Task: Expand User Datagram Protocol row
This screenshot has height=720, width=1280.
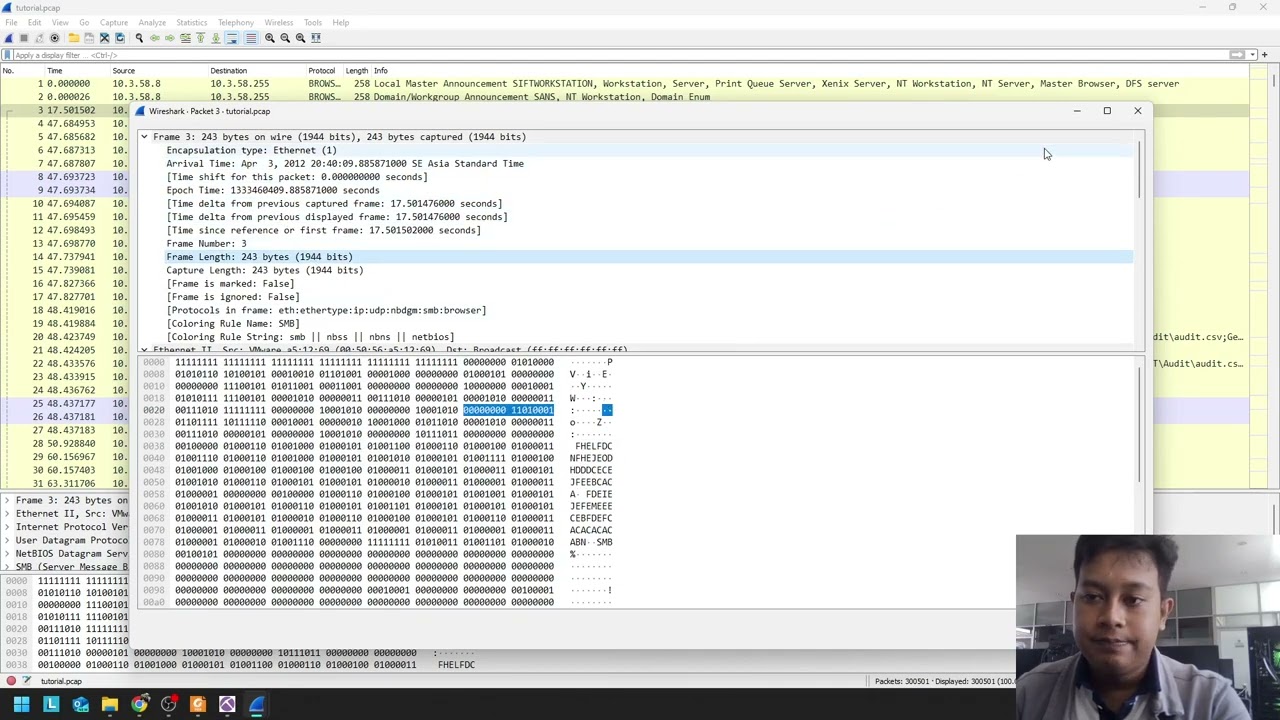Action: tap(8, 540)
